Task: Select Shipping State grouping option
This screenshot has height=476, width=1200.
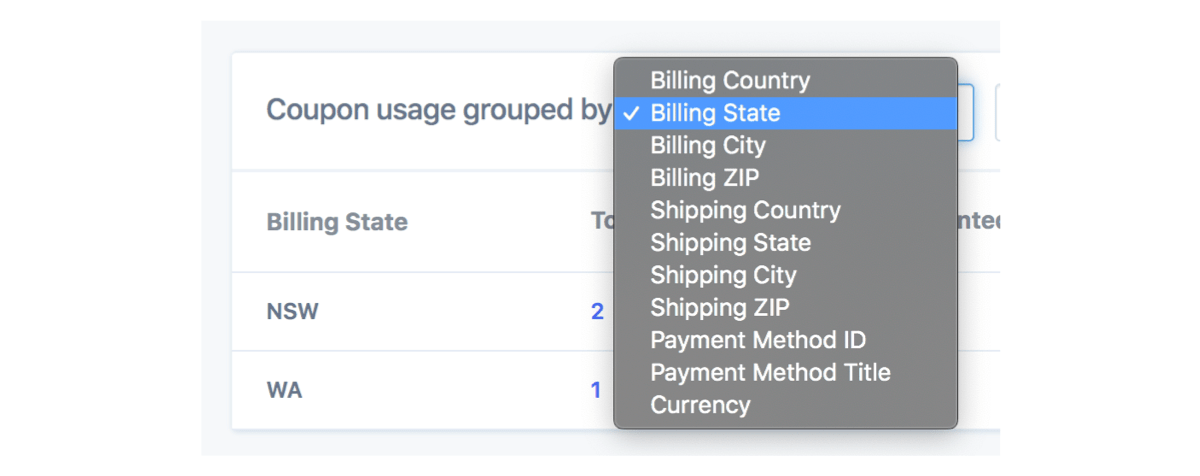Action: coord(730,243)
